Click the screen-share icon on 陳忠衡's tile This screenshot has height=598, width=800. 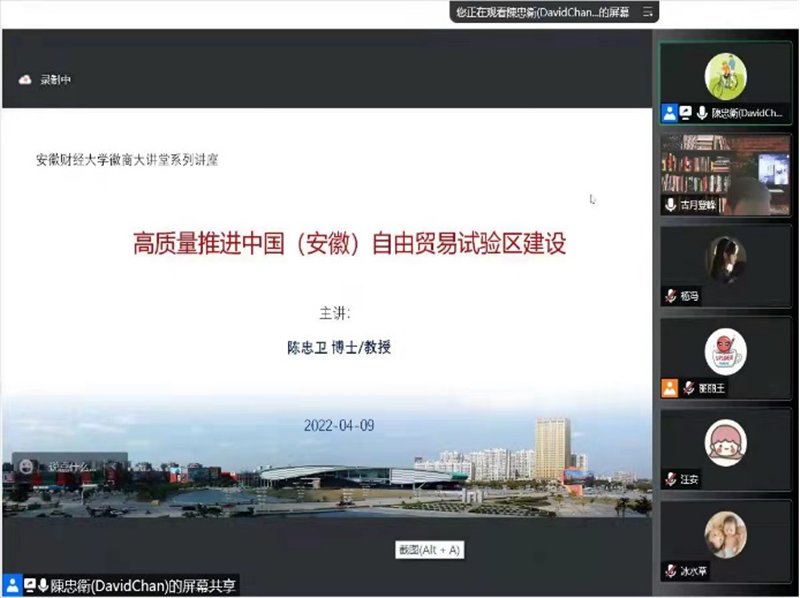[686, 113]
